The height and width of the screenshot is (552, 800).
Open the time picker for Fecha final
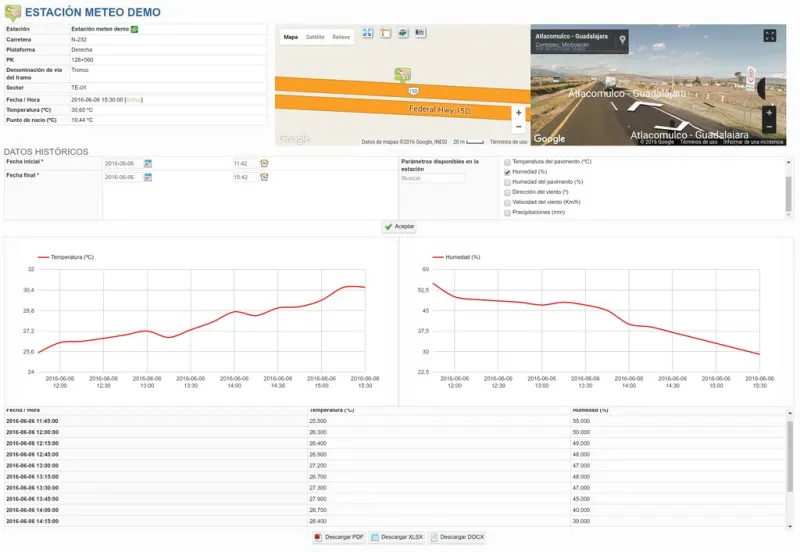pos(264,178)
